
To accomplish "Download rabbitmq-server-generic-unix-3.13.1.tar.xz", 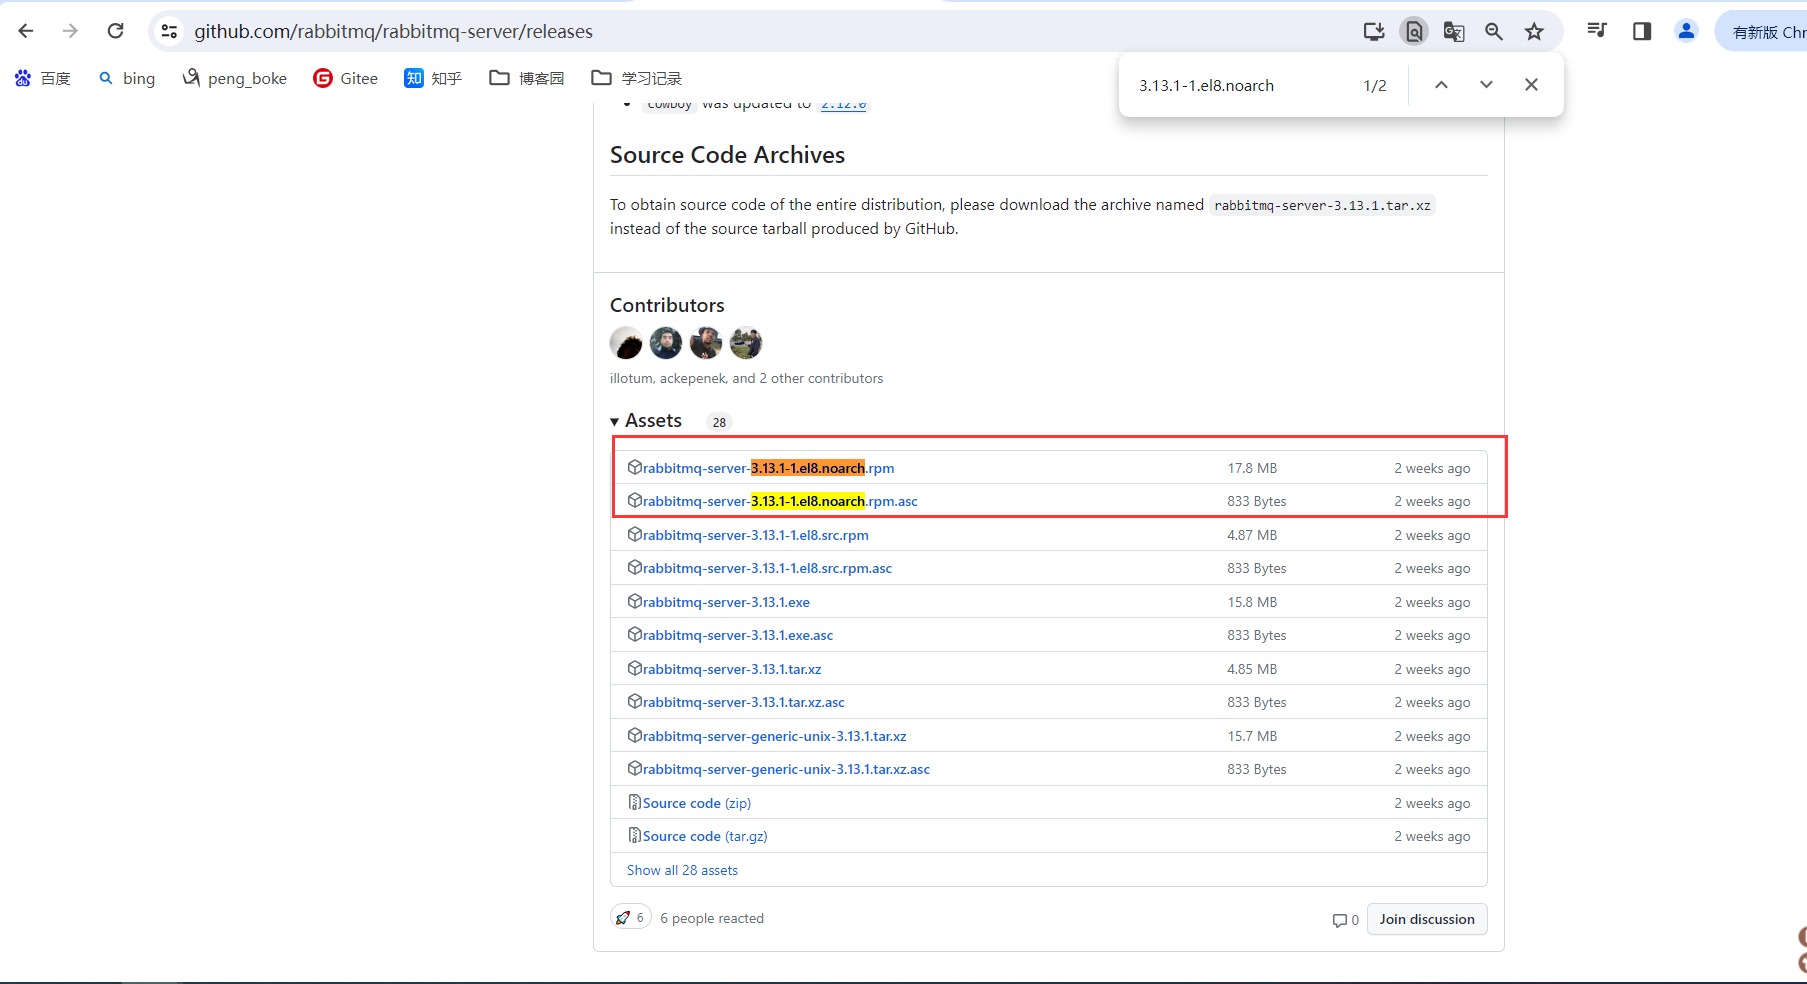I will click(774, 736).
